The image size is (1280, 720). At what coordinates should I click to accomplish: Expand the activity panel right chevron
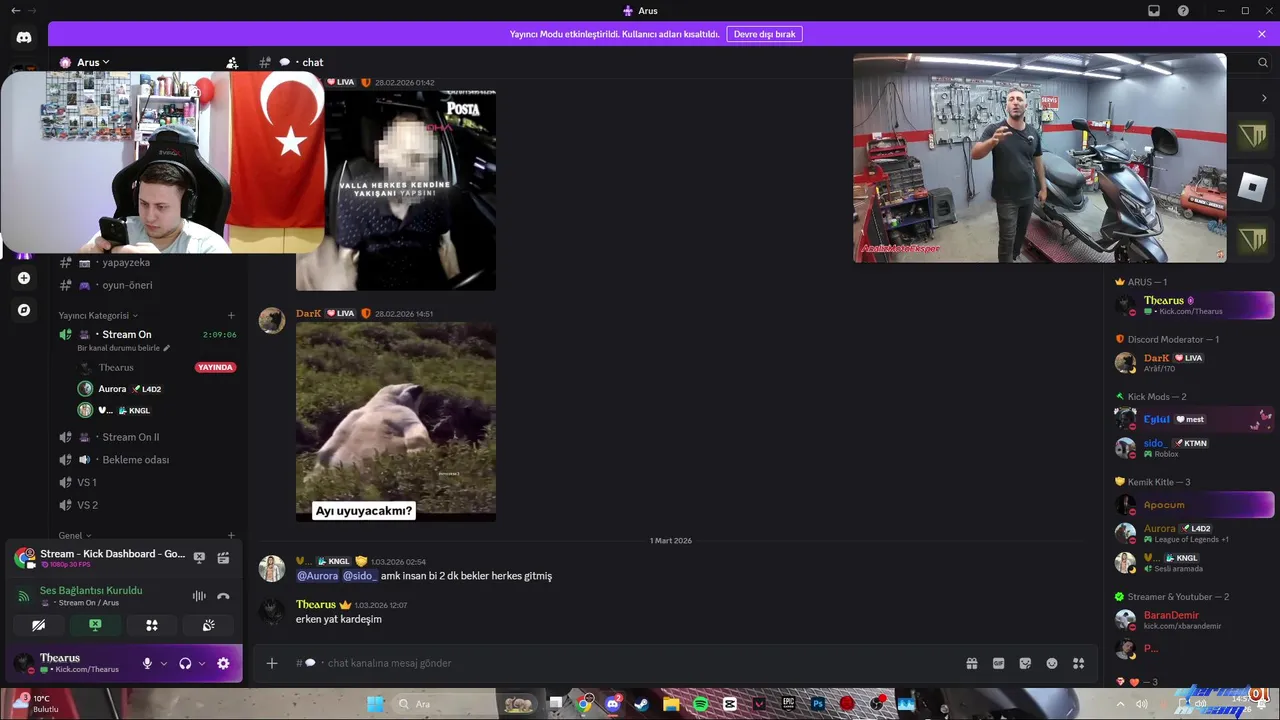pos(1264,98)
